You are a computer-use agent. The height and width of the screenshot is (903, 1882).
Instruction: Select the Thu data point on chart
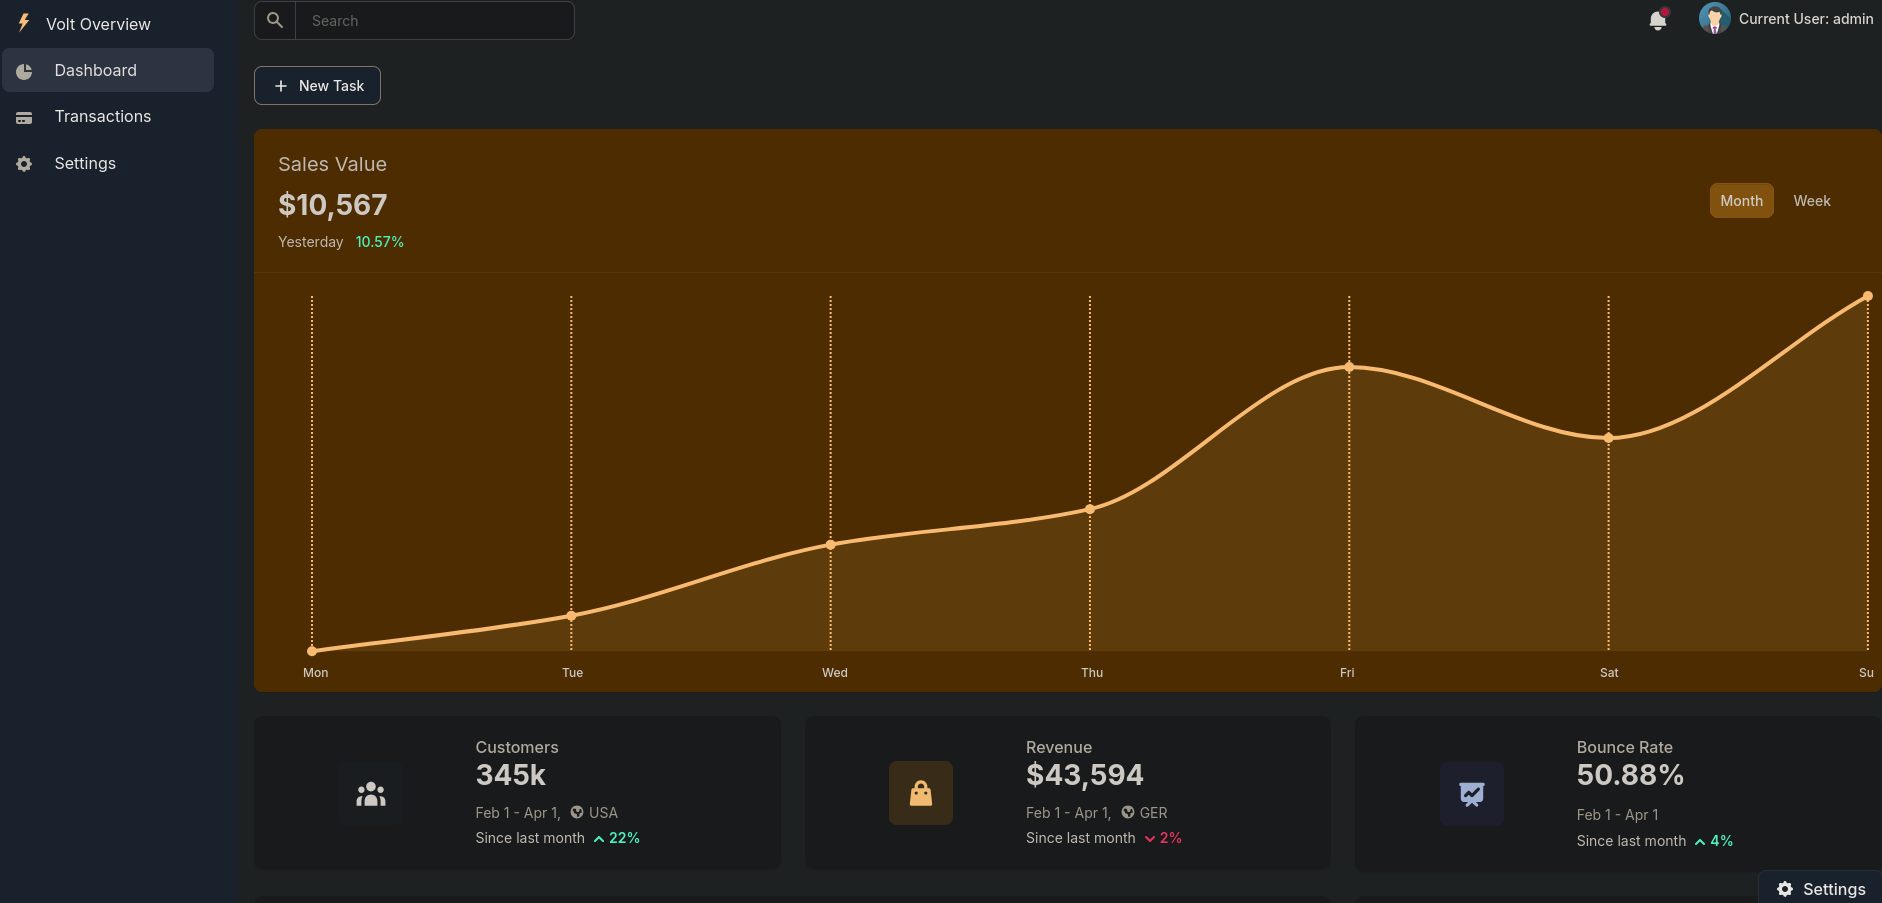pos(1090,509)
